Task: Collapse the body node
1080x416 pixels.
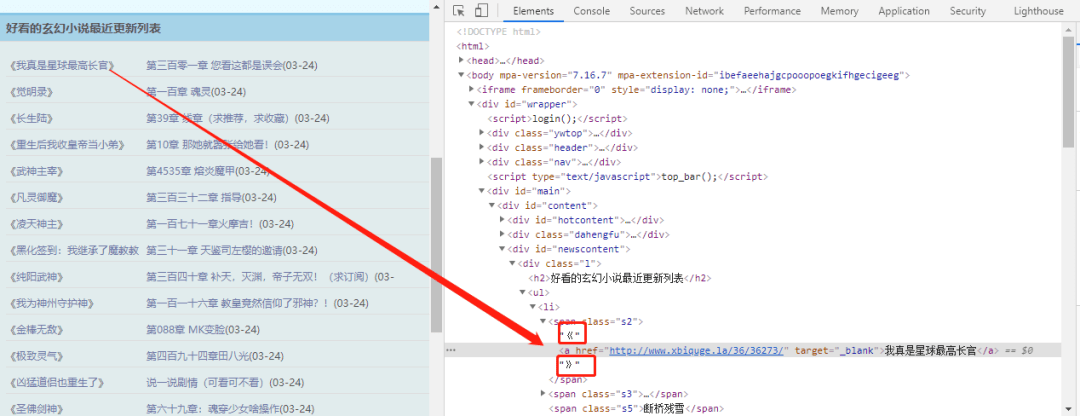Action: click(461, 75)
